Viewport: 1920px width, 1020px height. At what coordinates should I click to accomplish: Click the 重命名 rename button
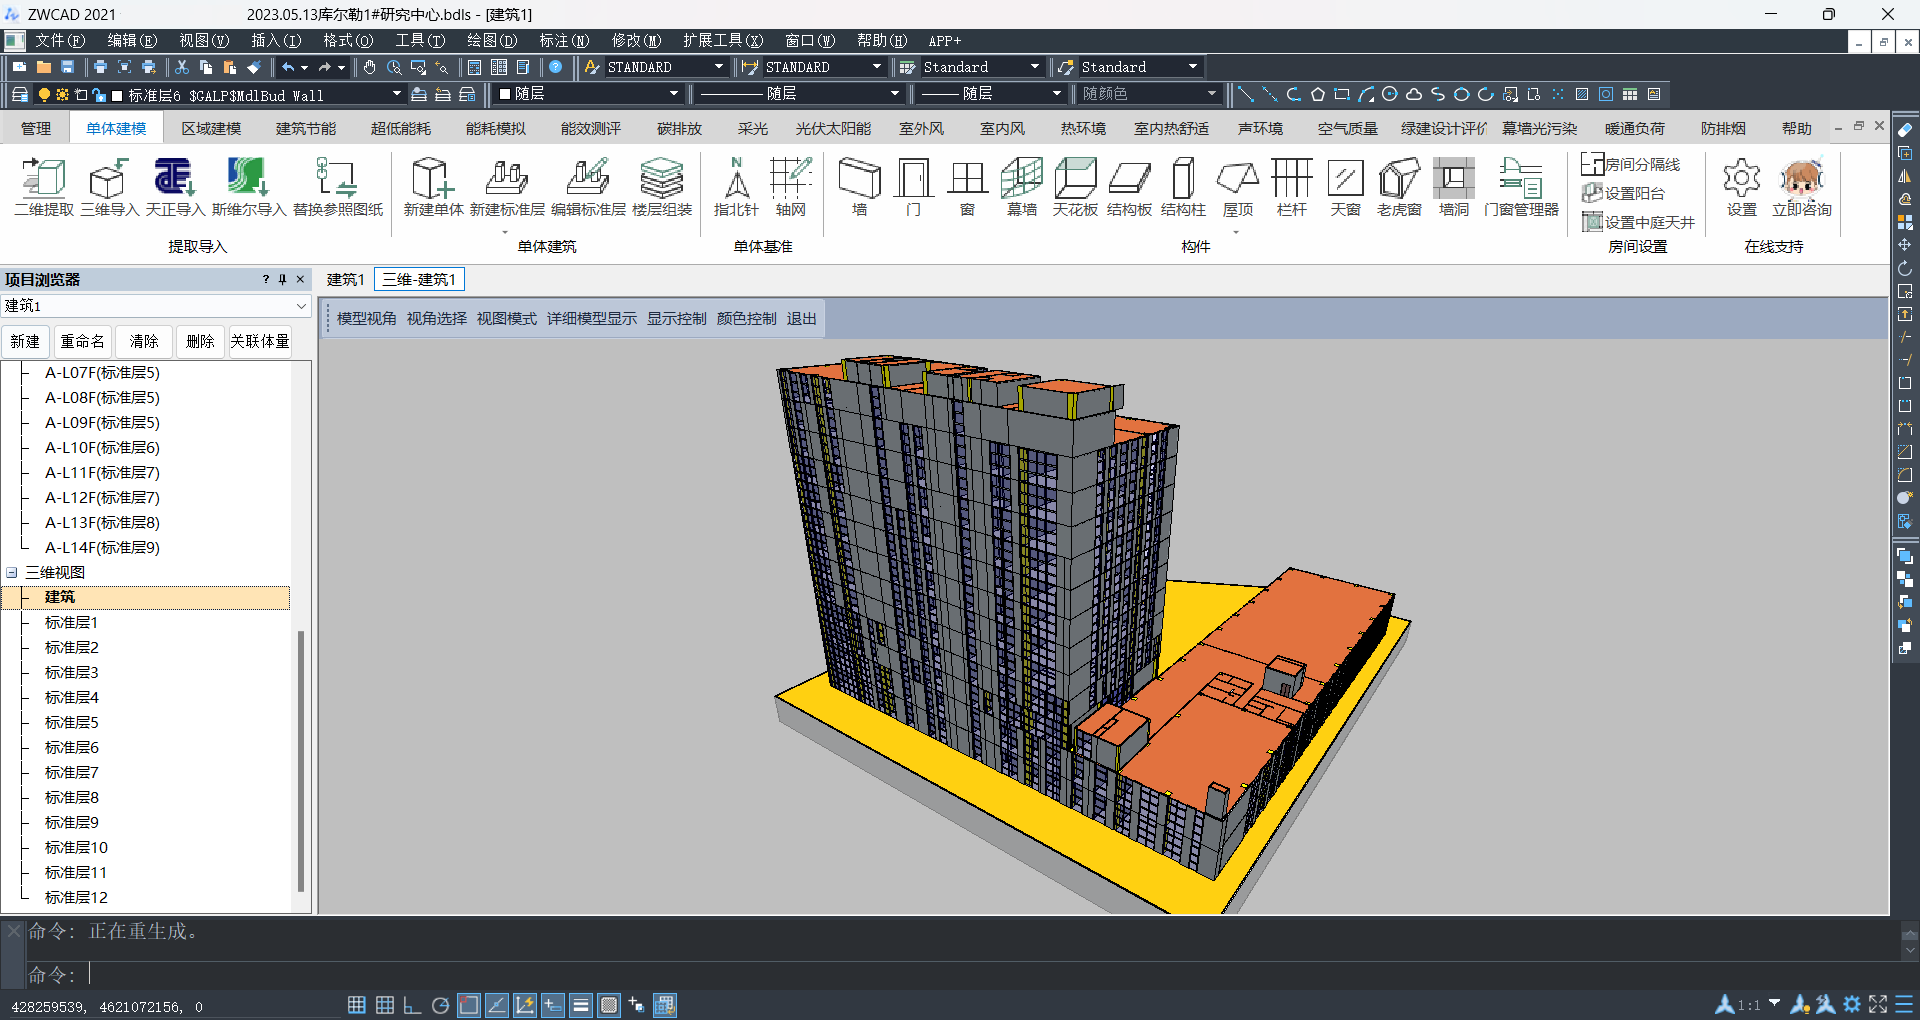(82, 342)
